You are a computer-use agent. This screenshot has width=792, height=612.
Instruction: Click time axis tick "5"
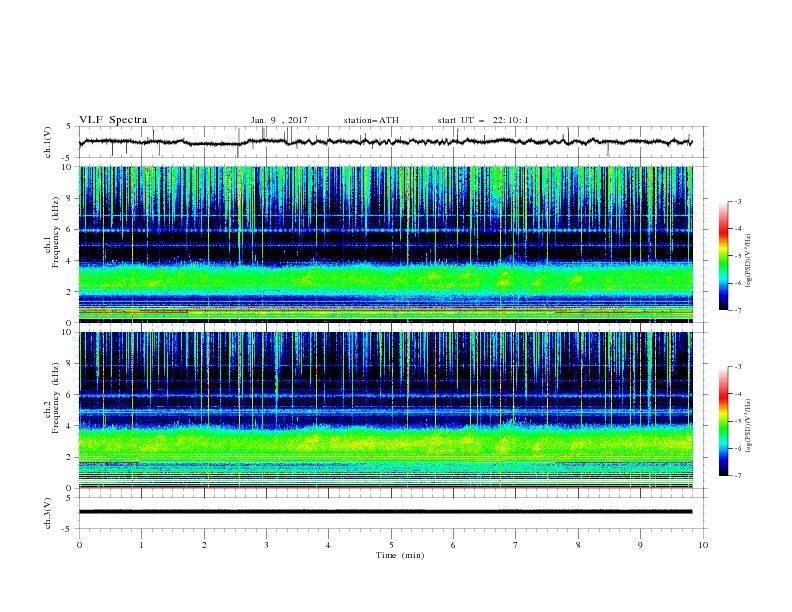point(391,545)
